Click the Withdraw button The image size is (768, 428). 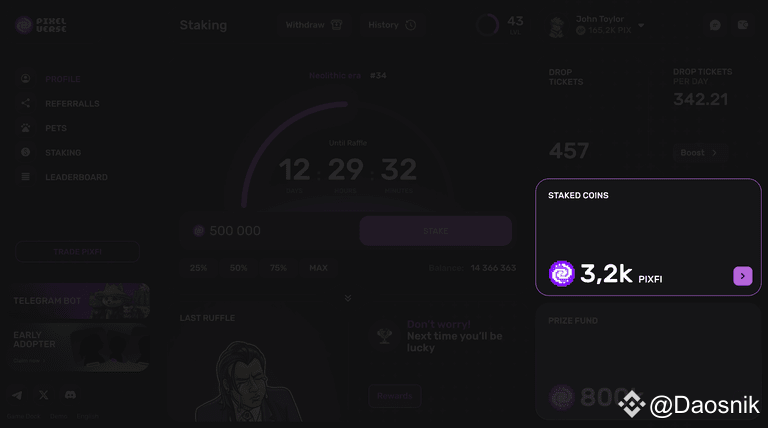[x=314, y=25]
